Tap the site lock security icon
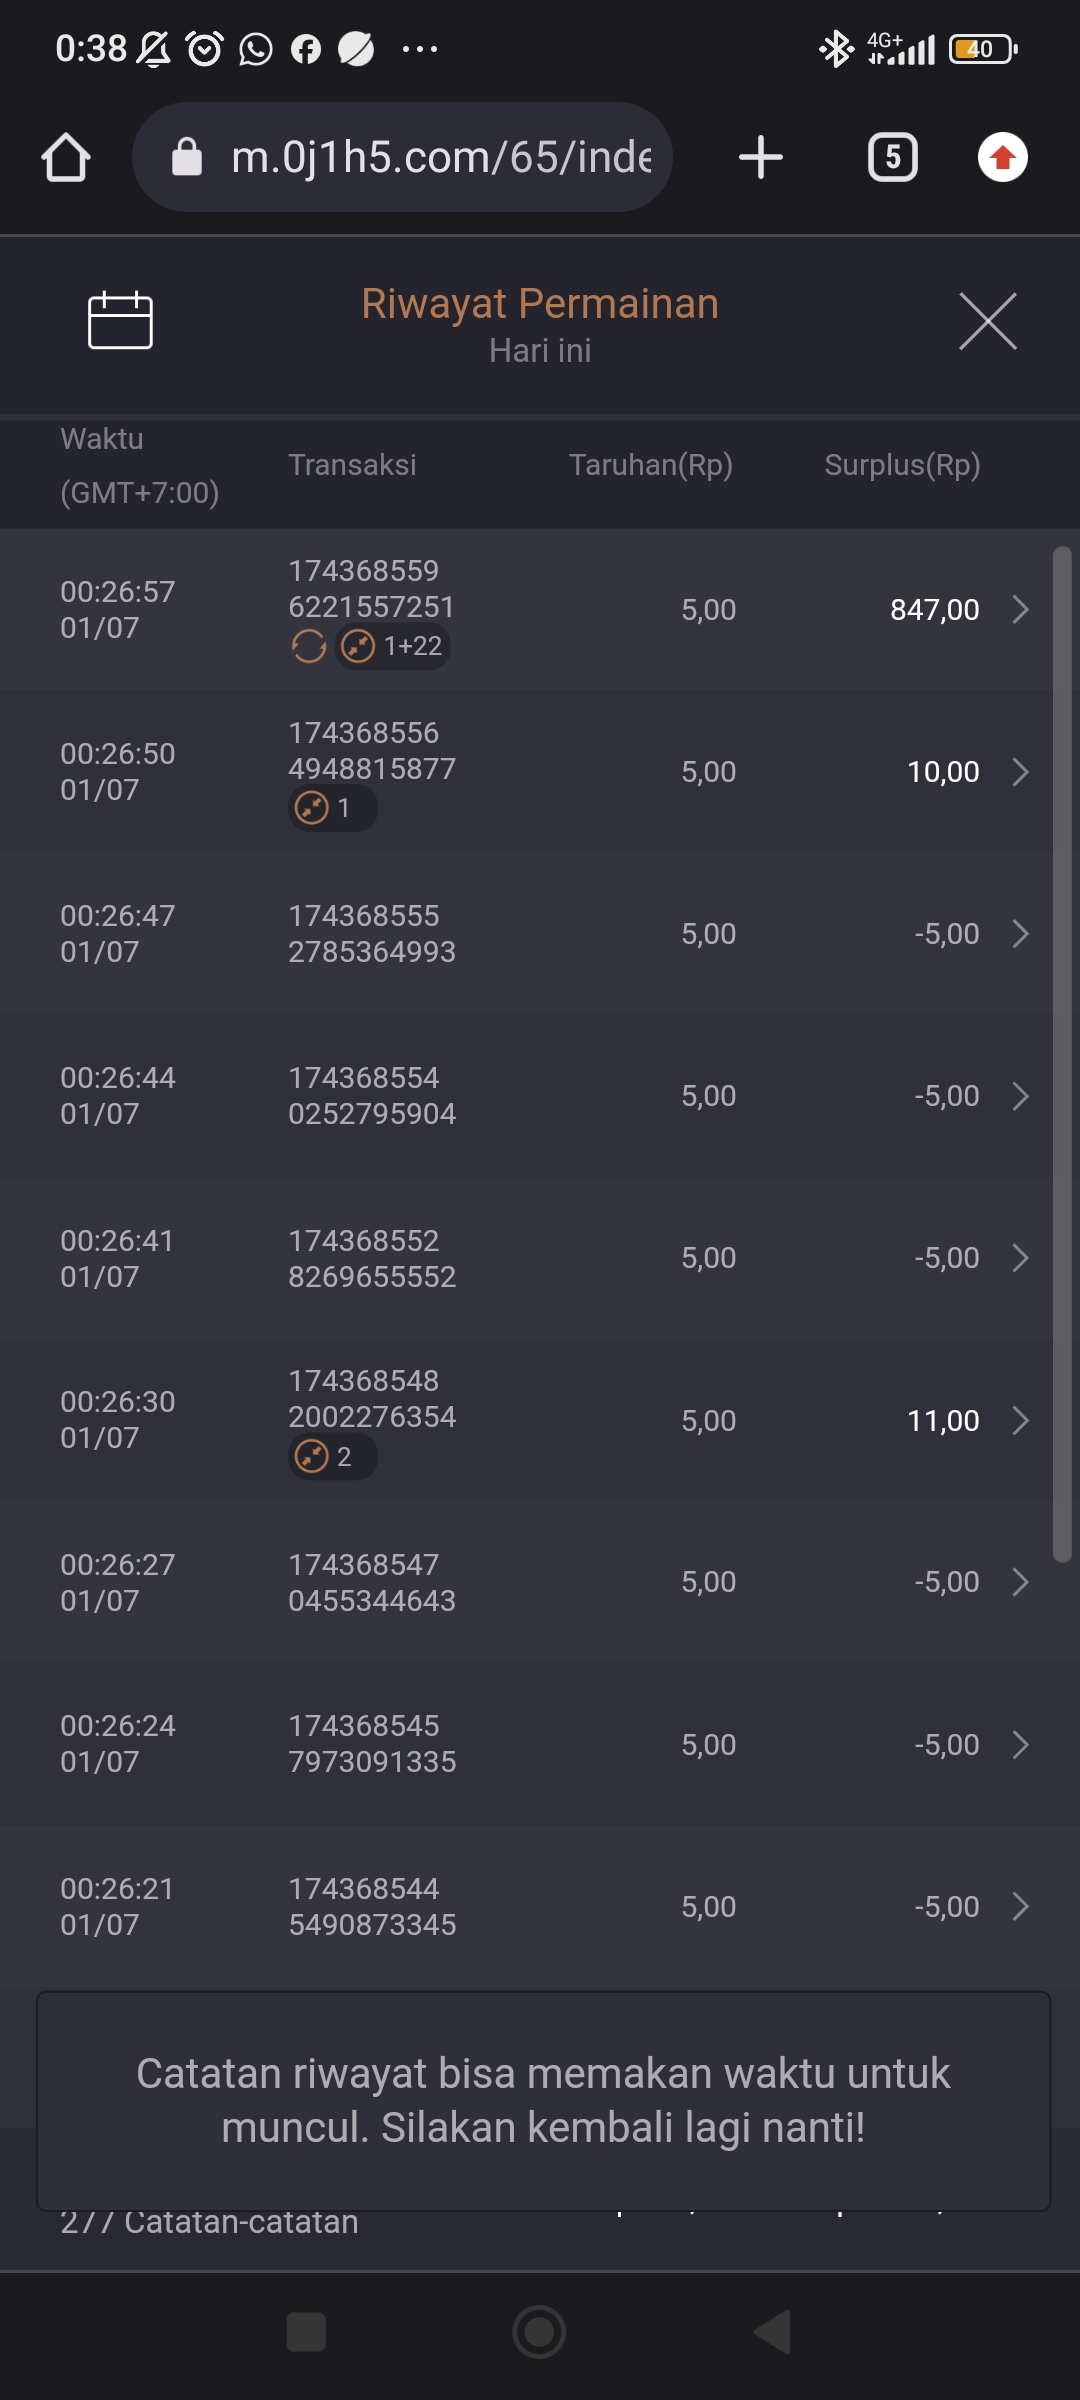This screenshot has width=1080, height=2400. click(x=187, y=158)
